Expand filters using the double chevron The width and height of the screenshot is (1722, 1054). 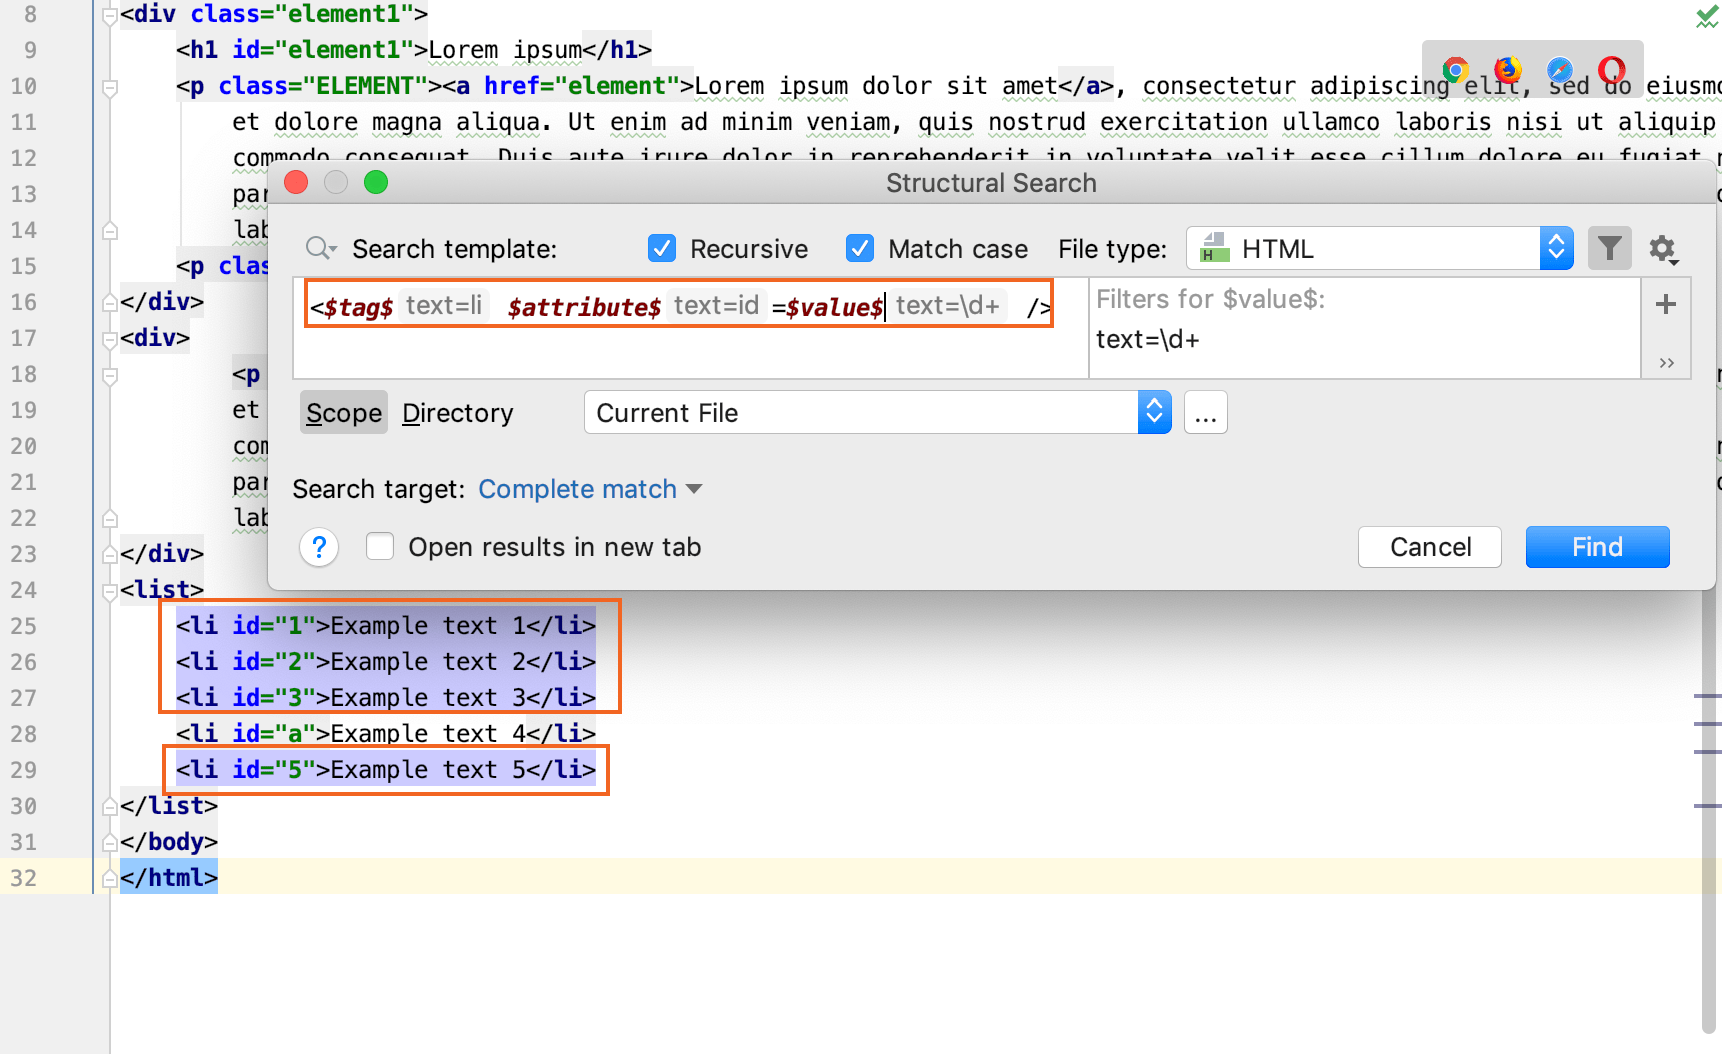coord(1665,363)
